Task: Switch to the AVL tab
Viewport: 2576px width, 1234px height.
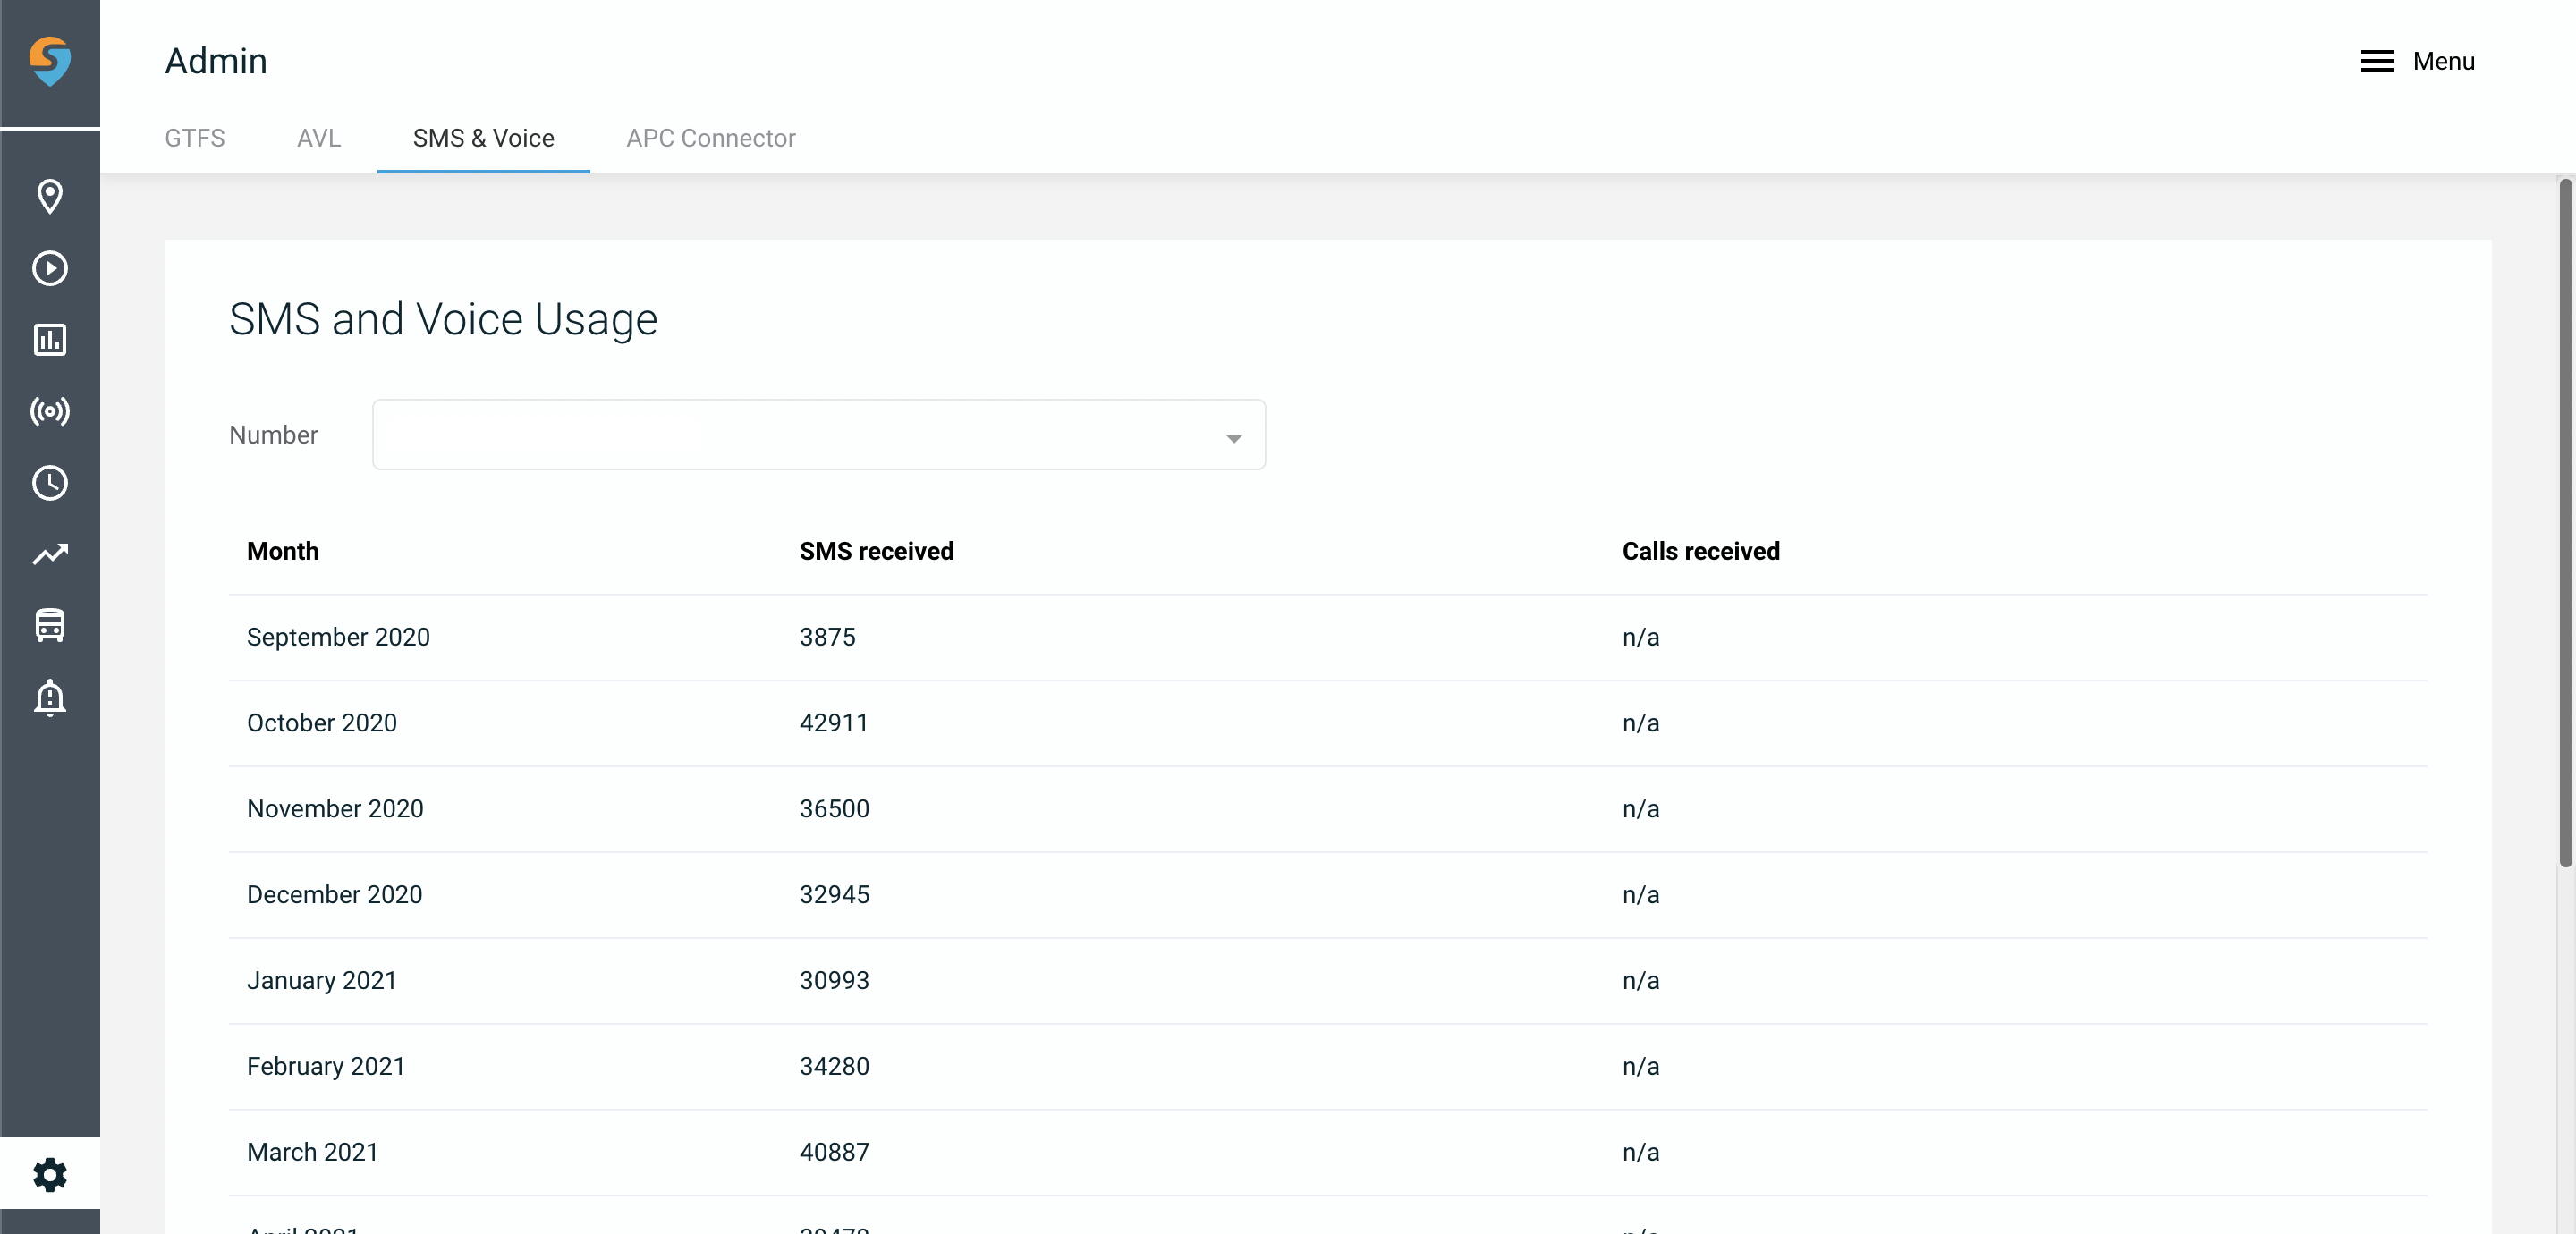Action: (319, 138)
